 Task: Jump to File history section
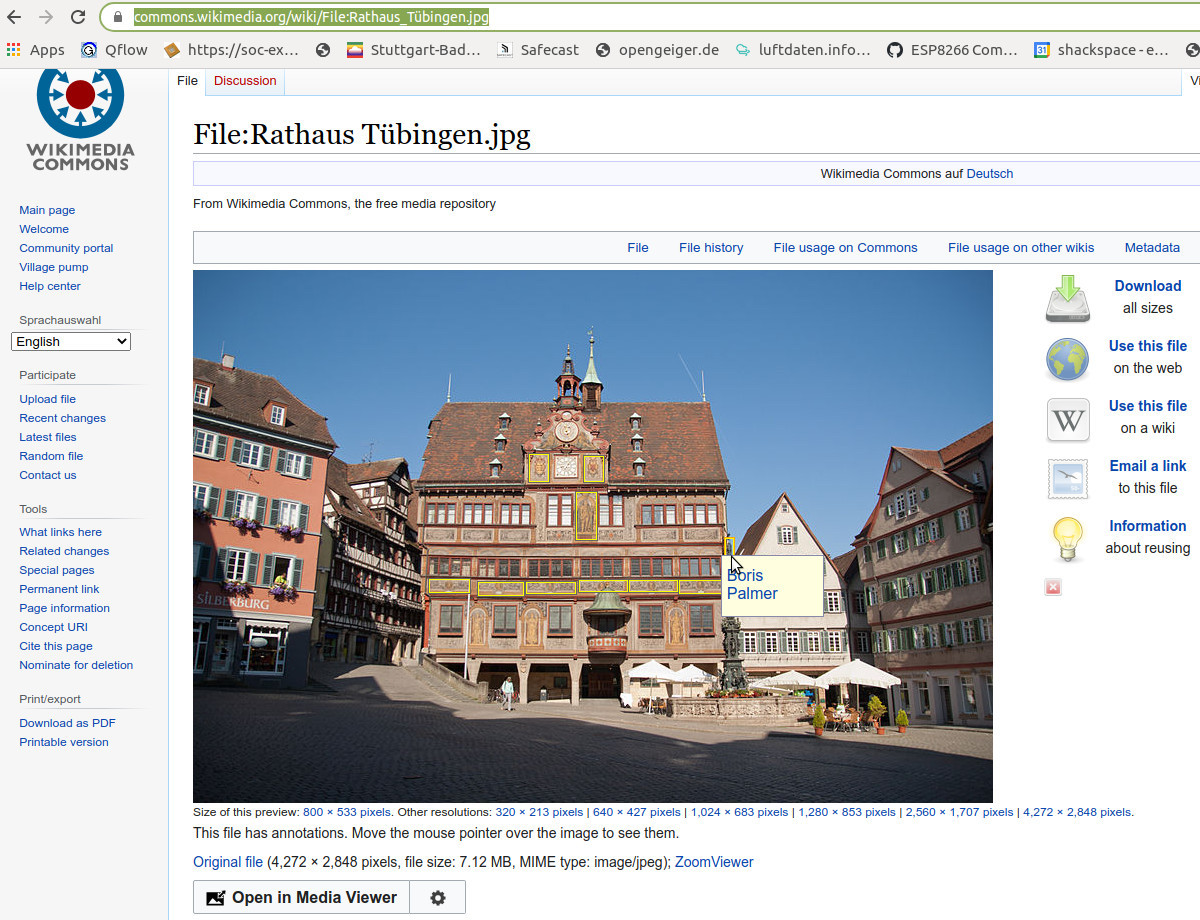click(710, 248)
